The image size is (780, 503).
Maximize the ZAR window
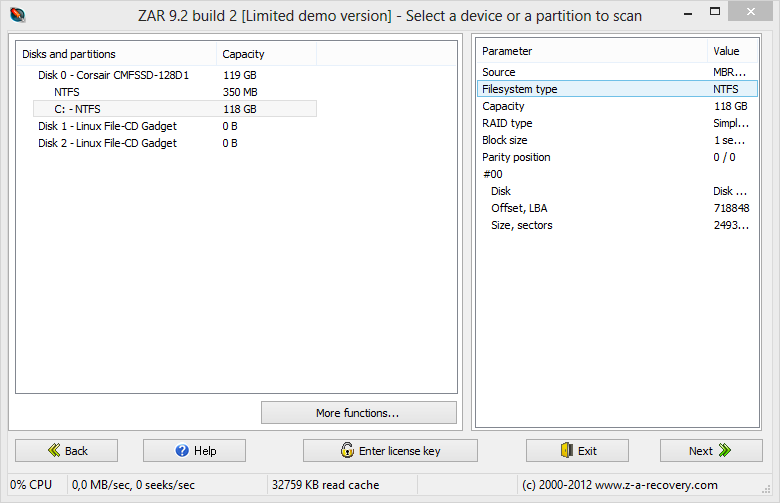point(715,11)
